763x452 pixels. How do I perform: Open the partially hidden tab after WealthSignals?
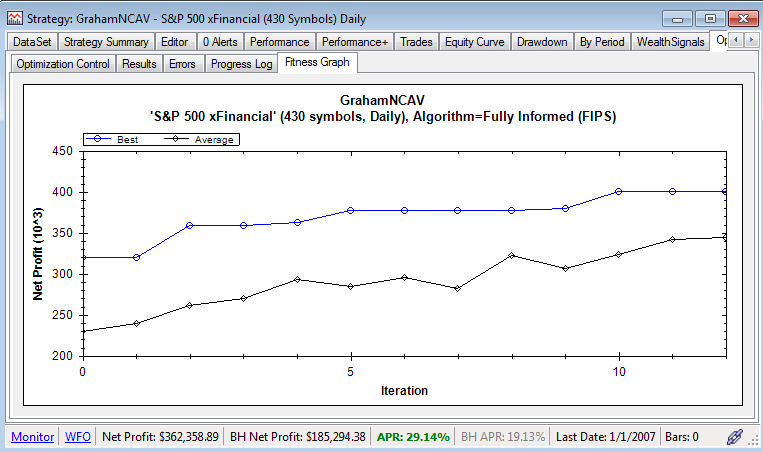[x=720, y=42]
